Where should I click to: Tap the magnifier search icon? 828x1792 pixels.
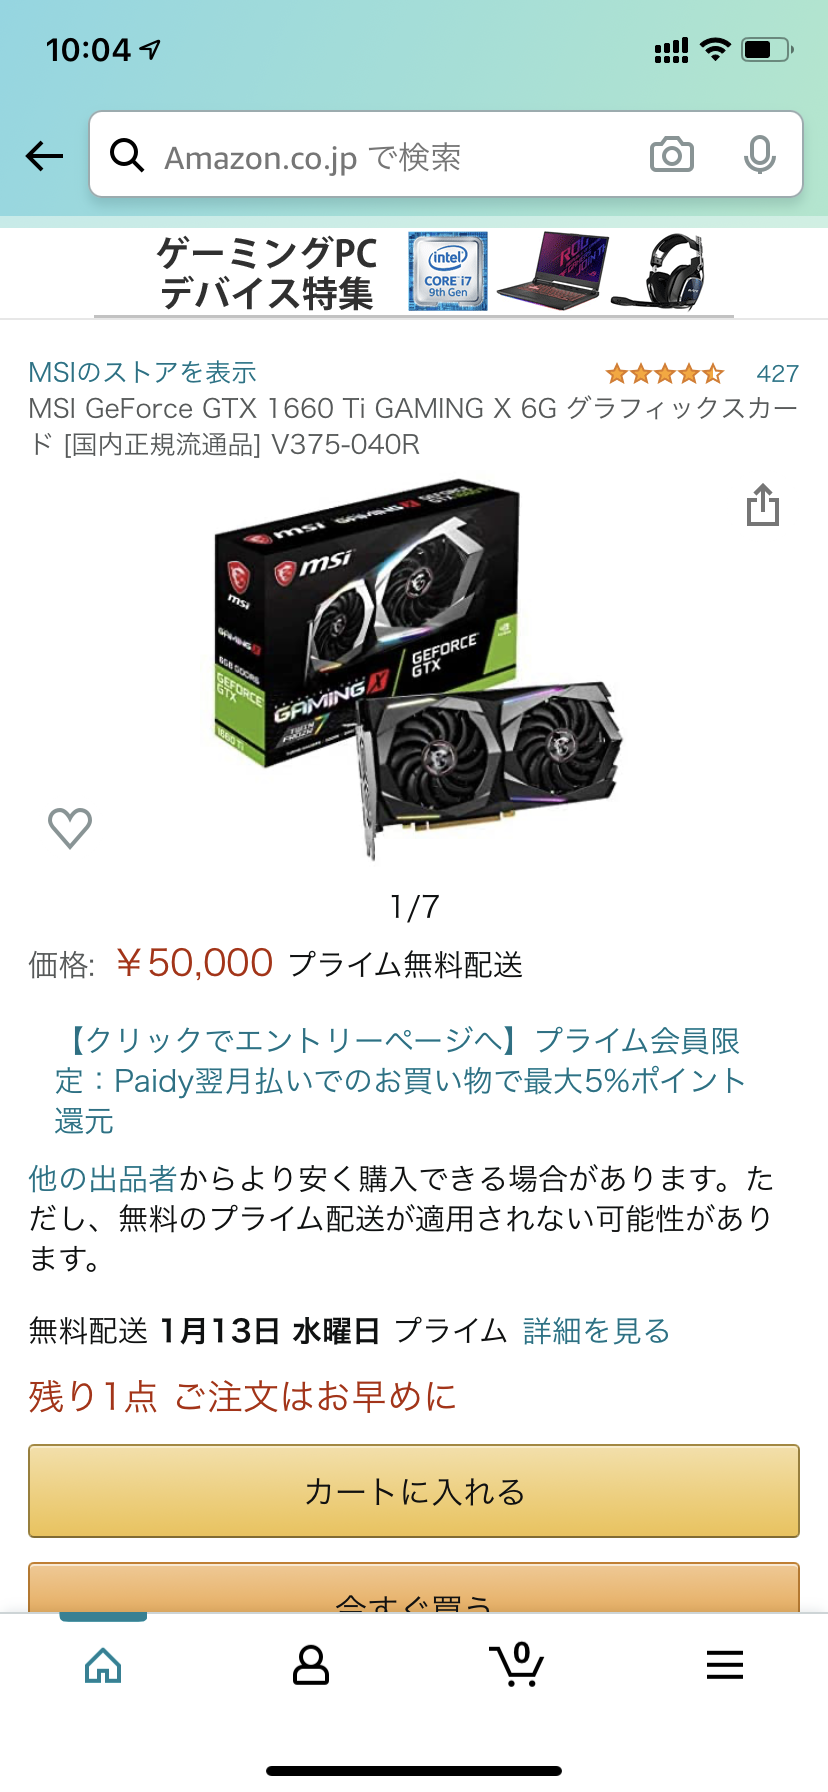[x=127, y=155]
